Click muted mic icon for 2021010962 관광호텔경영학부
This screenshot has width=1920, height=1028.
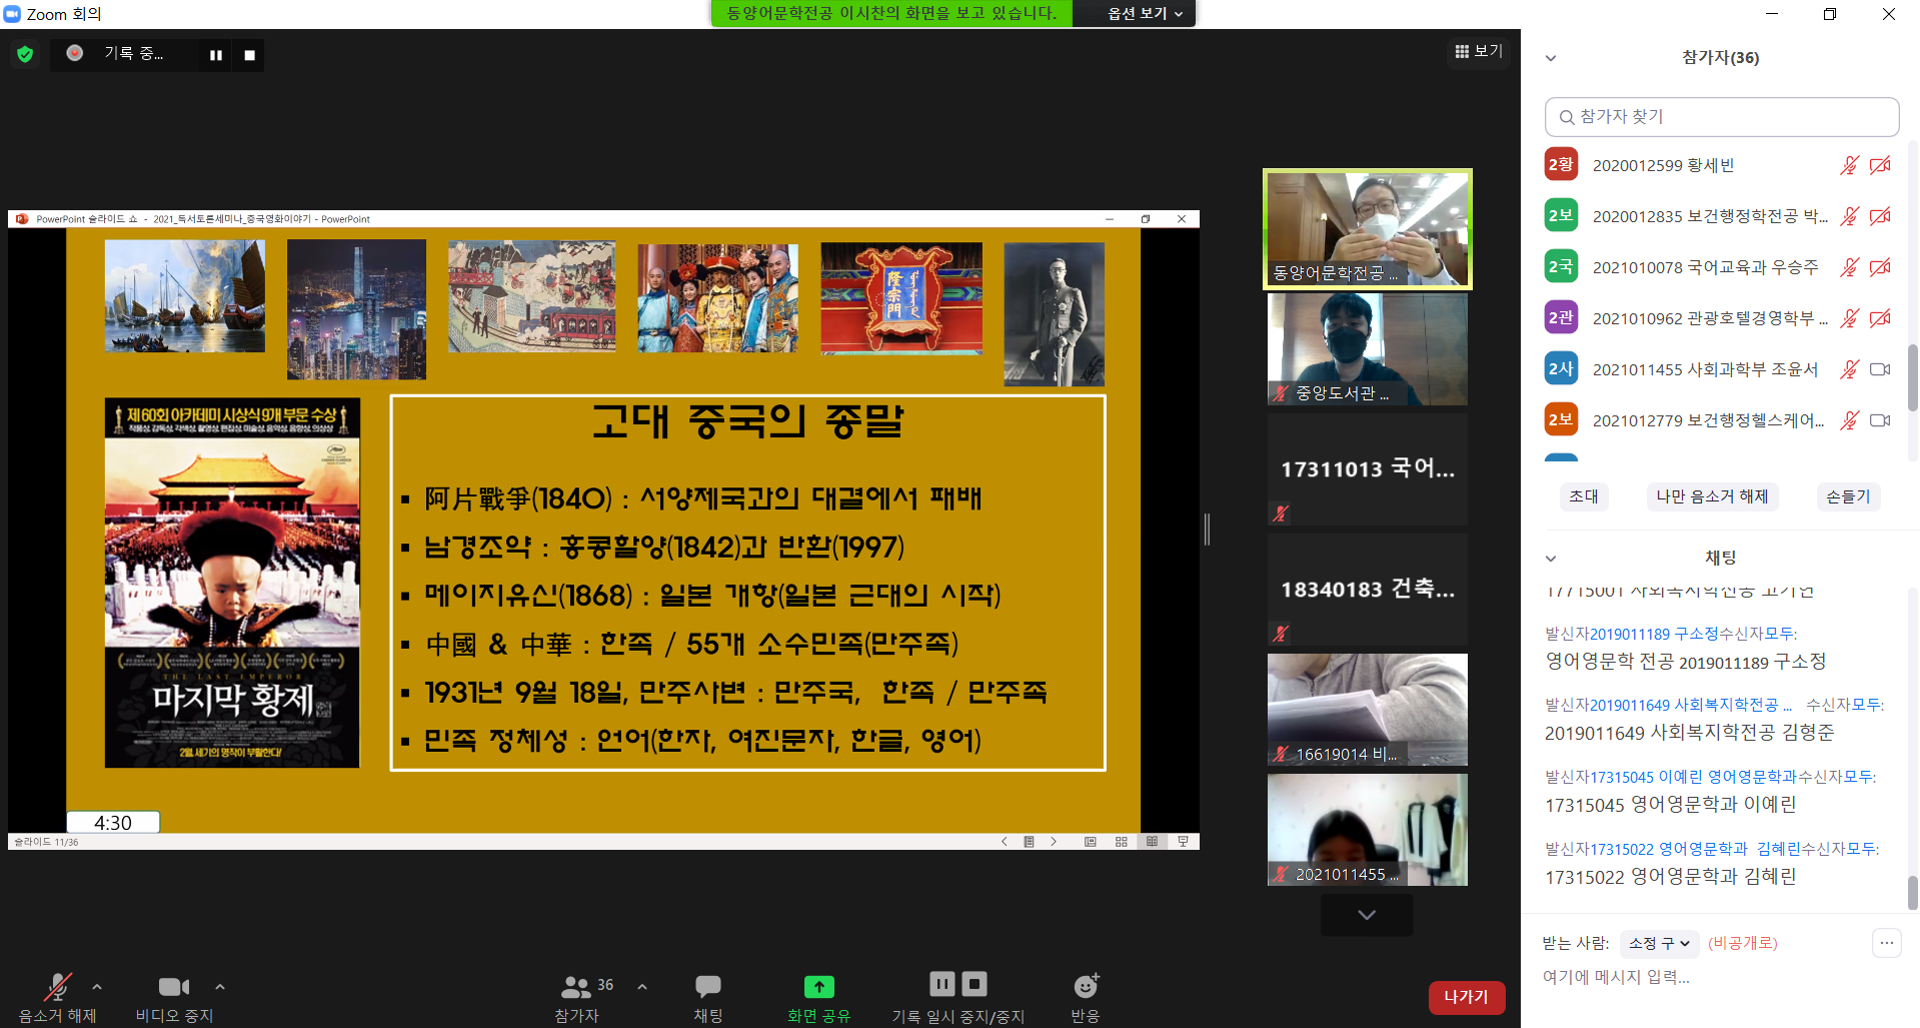pos(1849,318)
